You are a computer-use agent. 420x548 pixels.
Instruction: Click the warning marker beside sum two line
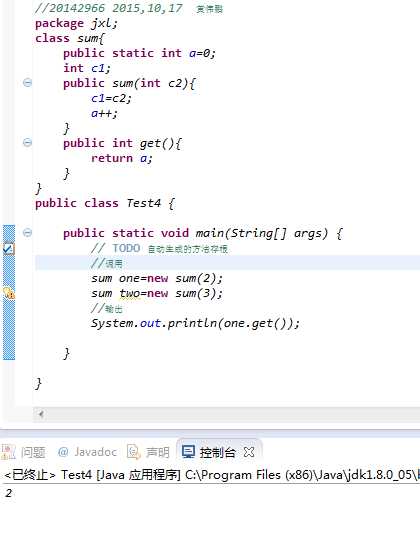click(x=9, y=293)
